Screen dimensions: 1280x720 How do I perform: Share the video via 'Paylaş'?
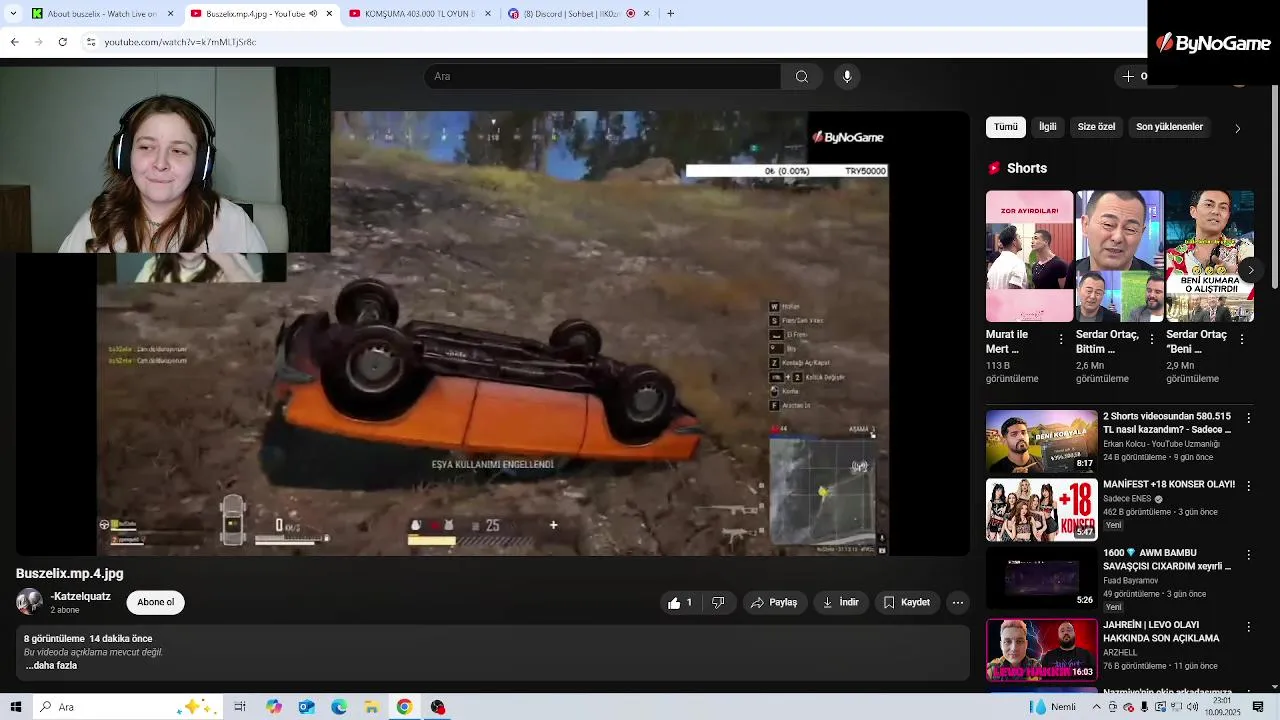coord(774,602)
